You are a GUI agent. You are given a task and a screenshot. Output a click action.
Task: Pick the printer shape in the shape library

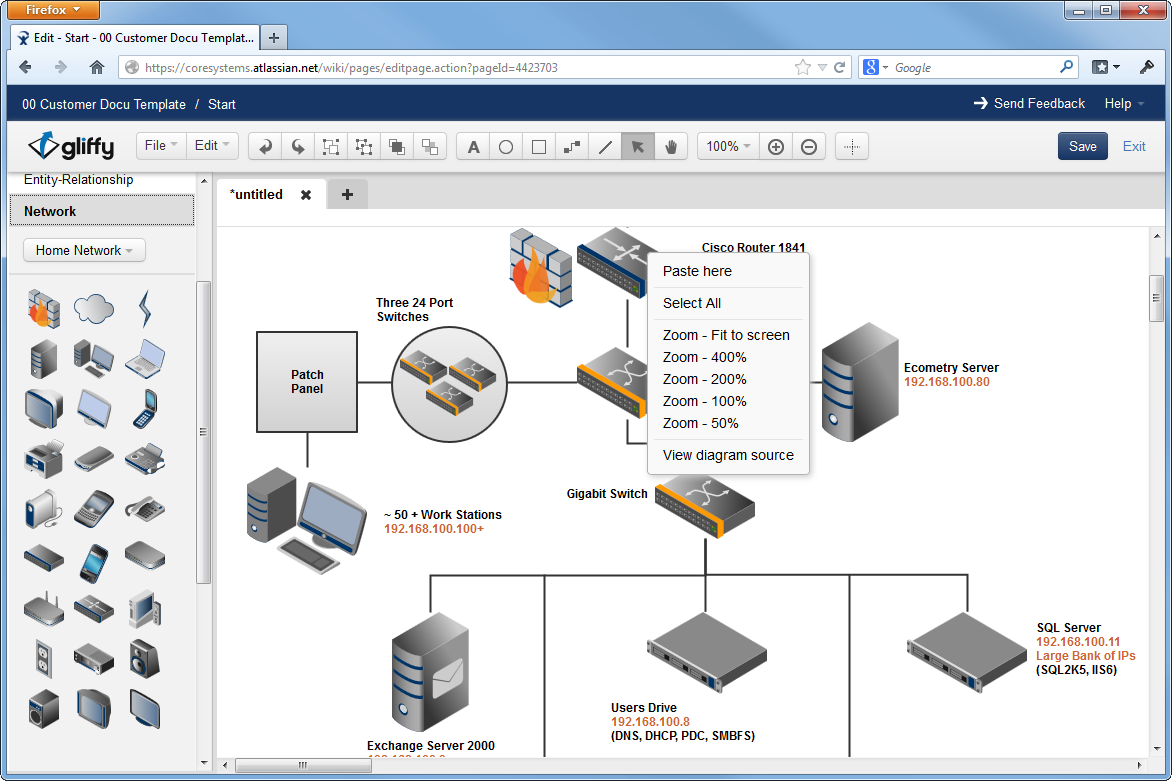point(43,458)
